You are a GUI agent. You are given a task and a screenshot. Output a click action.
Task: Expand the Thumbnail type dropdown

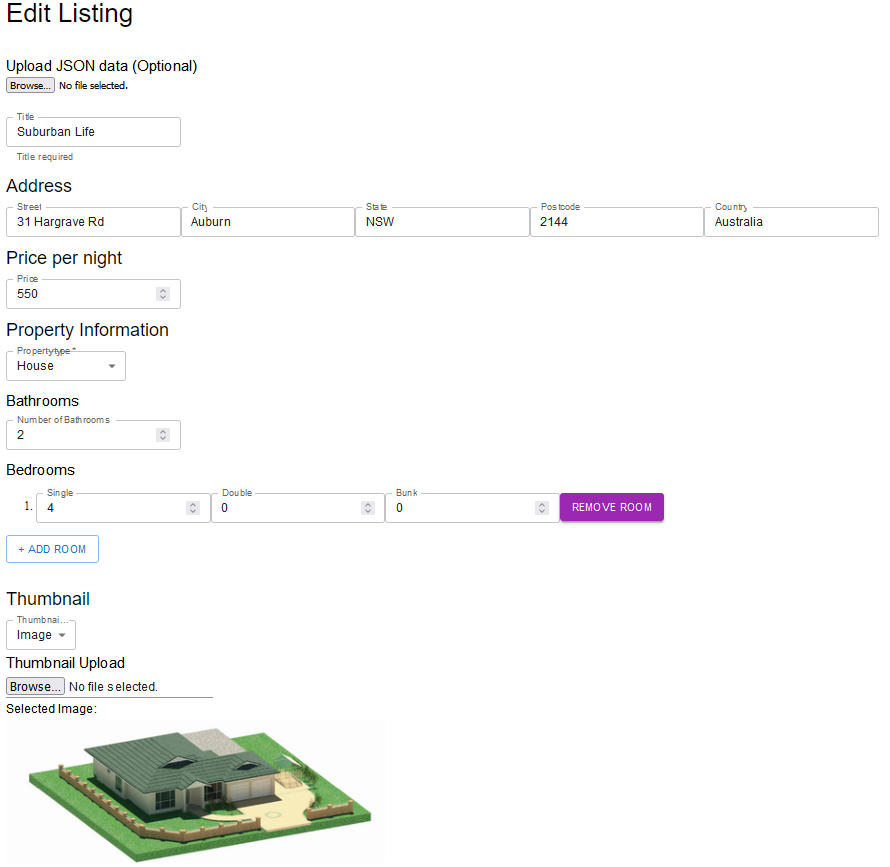pyautogui.click(x=41, y=635)
